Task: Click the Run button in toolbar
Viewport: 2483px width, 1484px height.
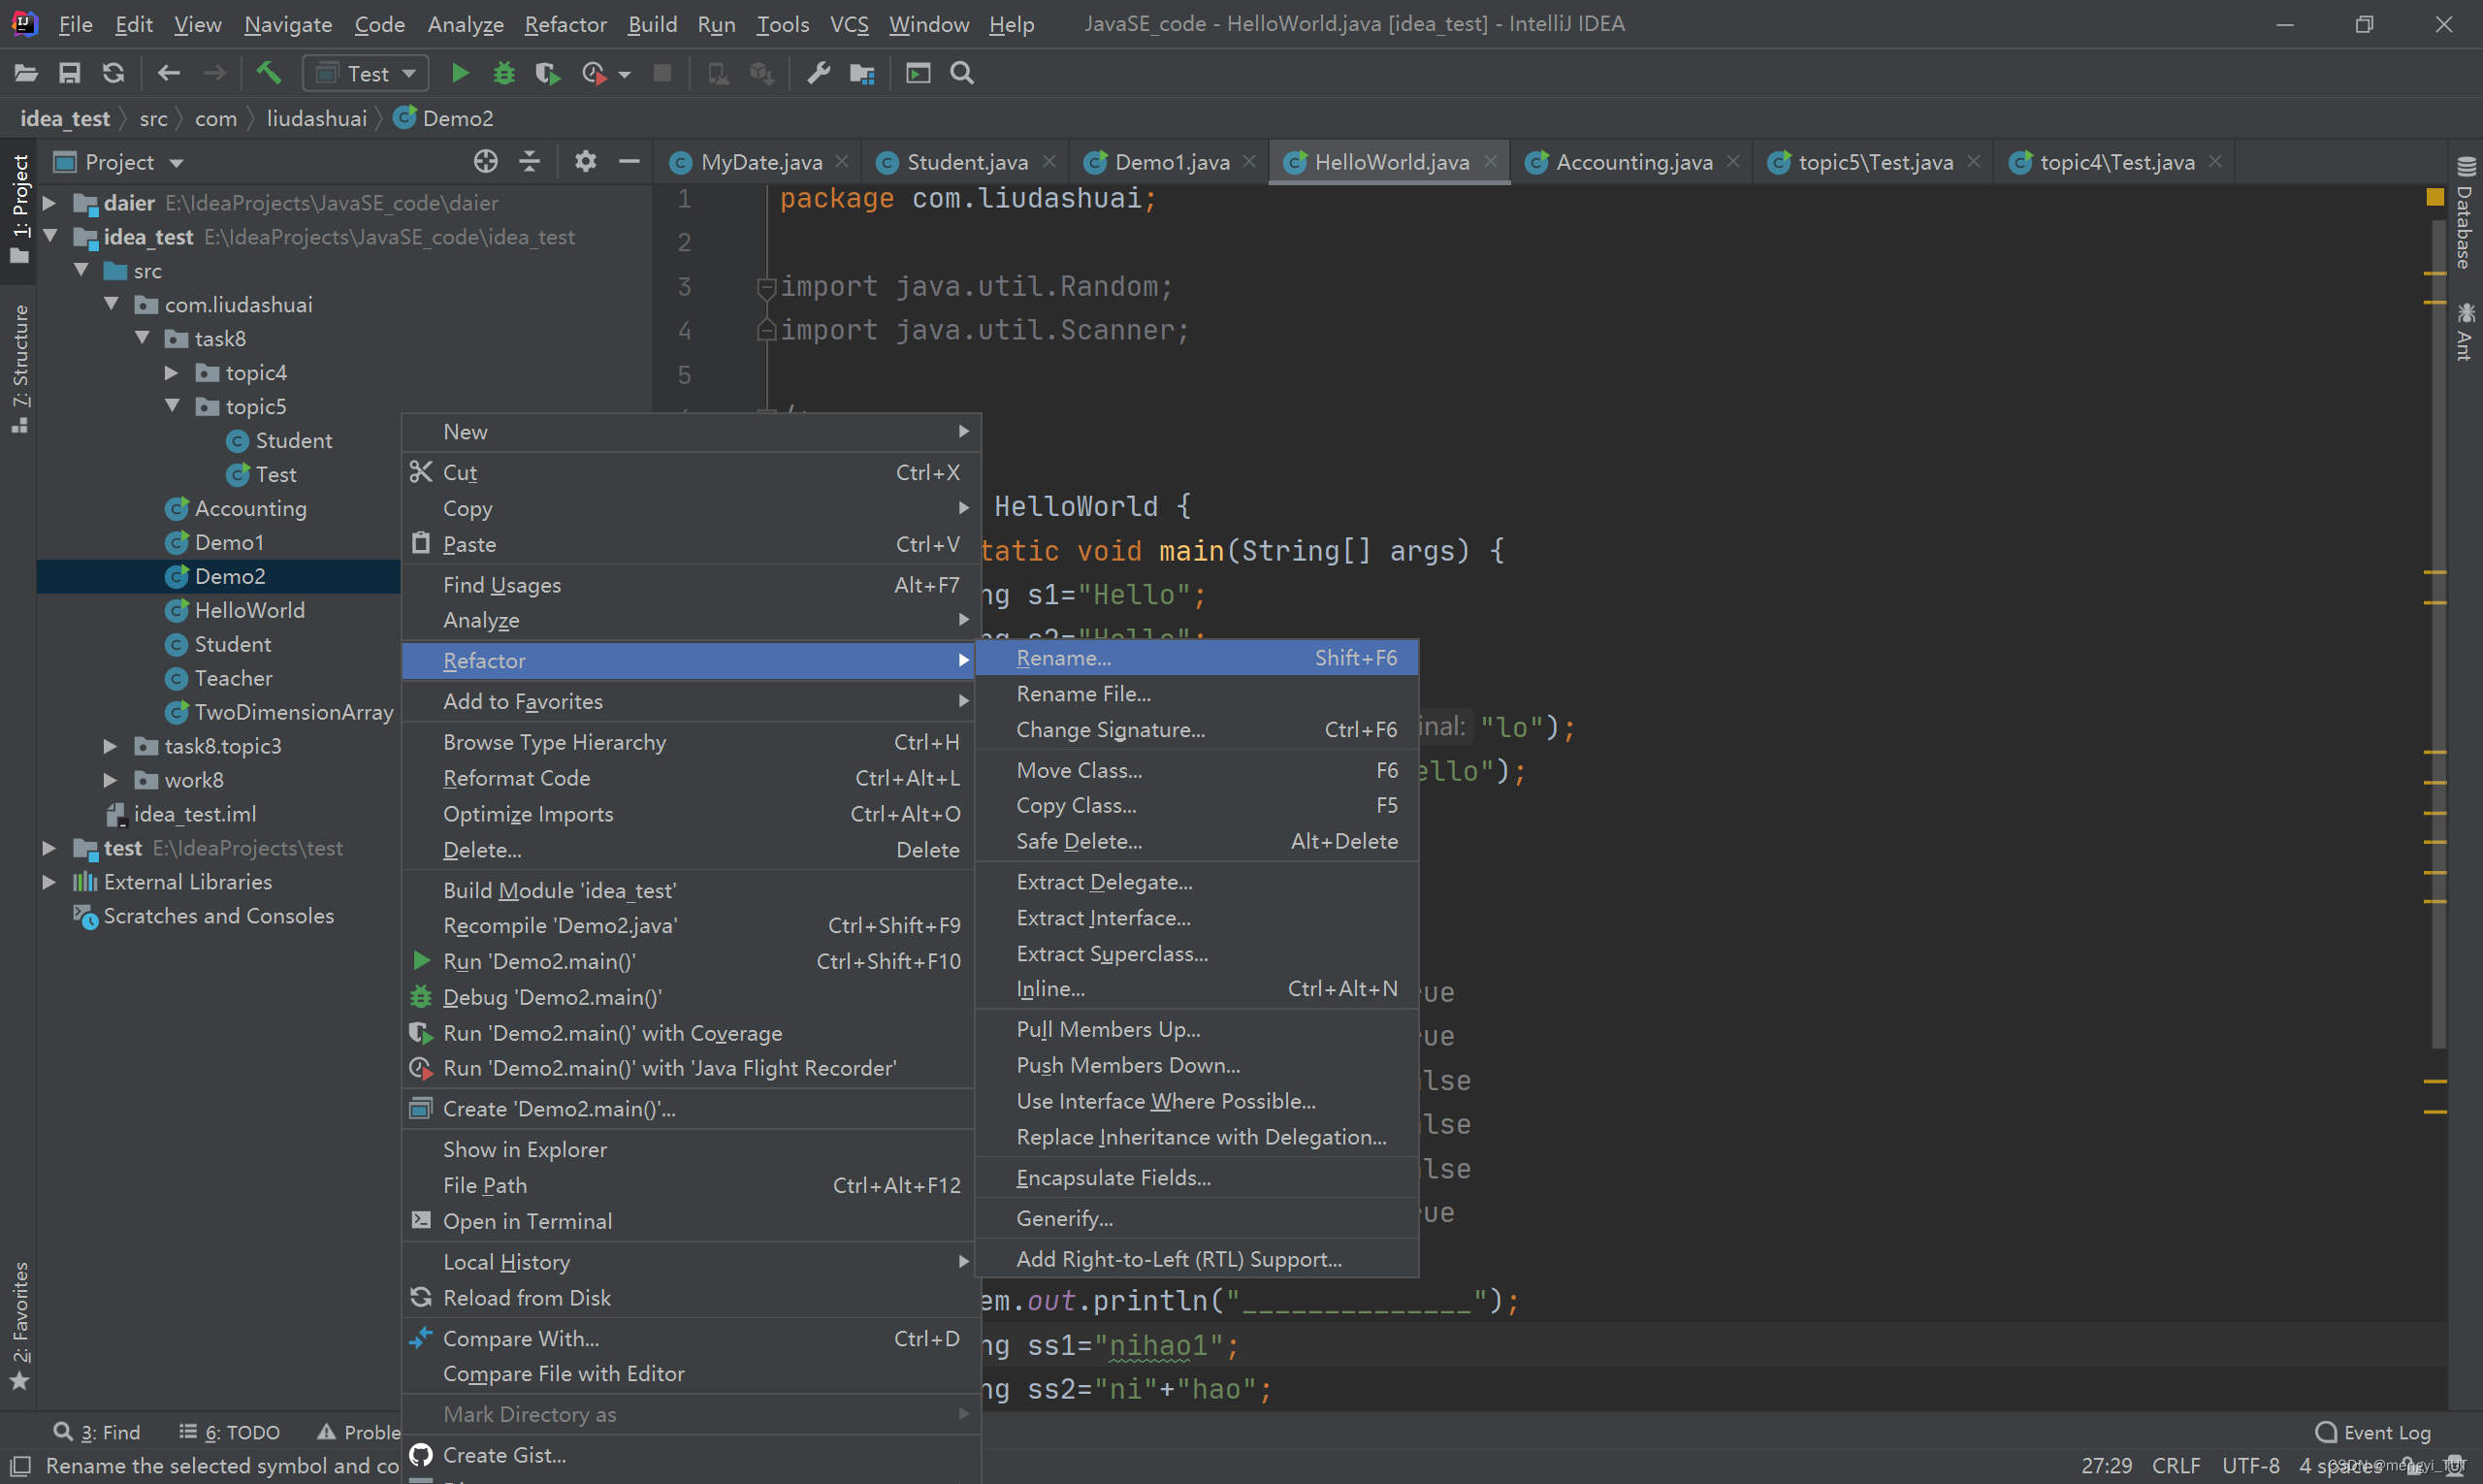Action: point(459,73)
